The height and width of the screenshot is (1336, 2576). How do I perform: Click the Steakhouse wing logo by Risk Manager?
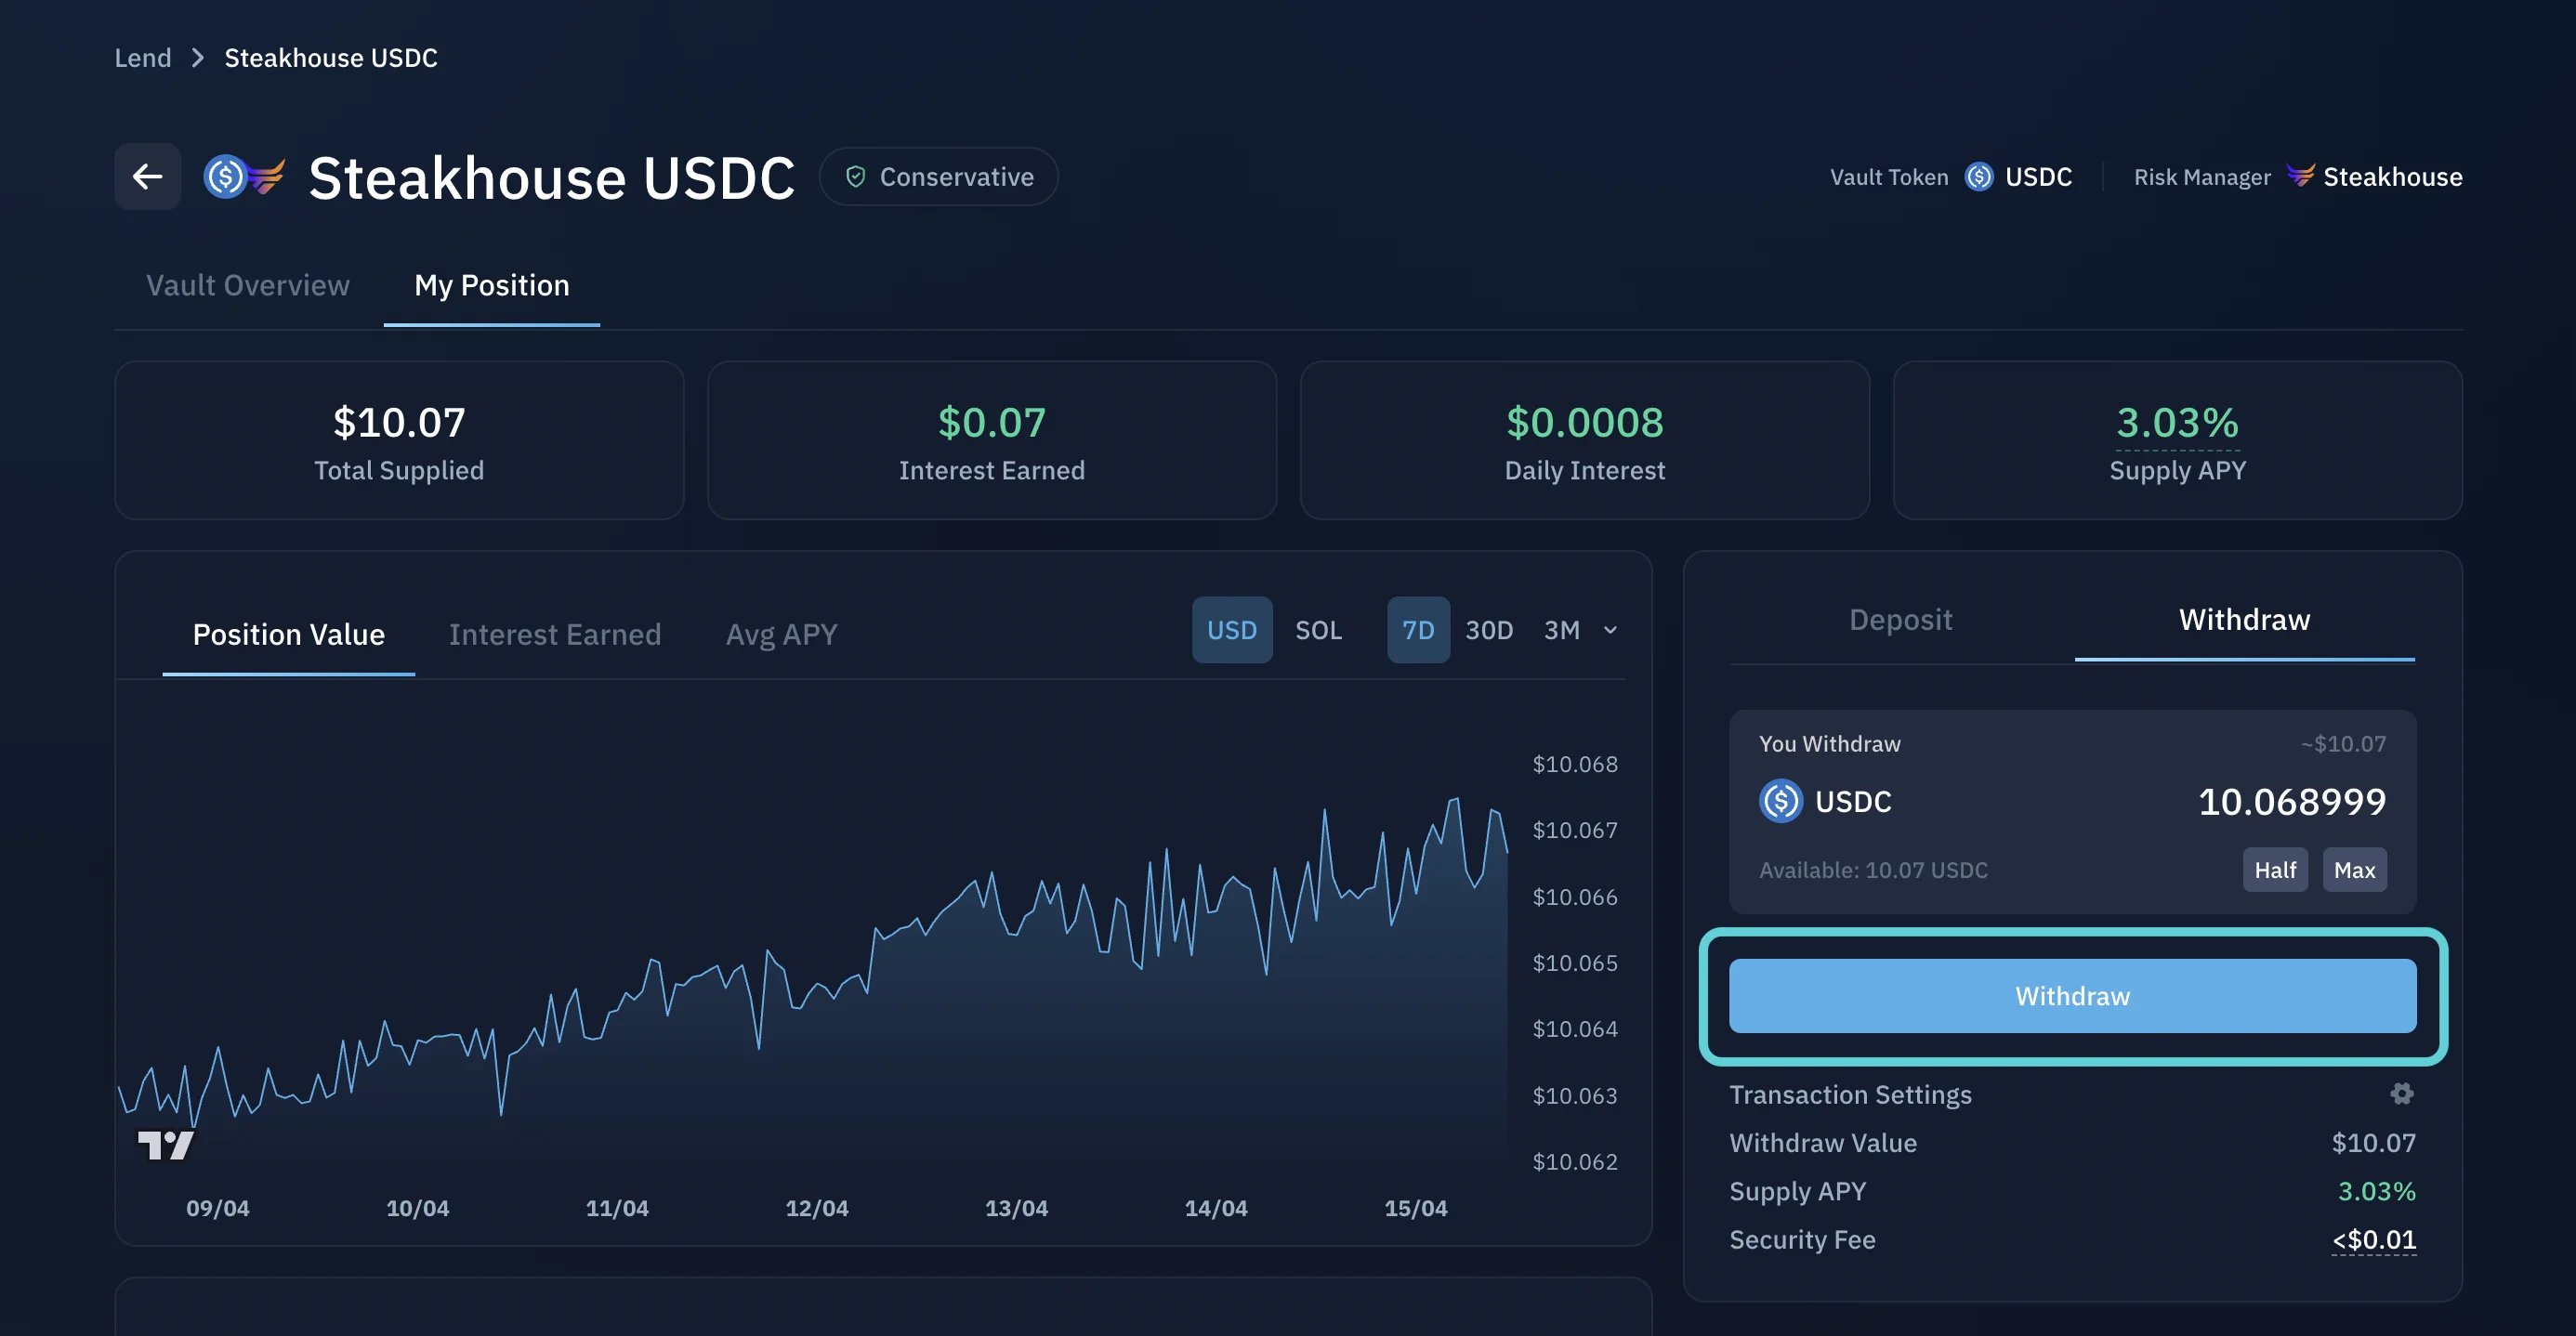point(2300,176)
